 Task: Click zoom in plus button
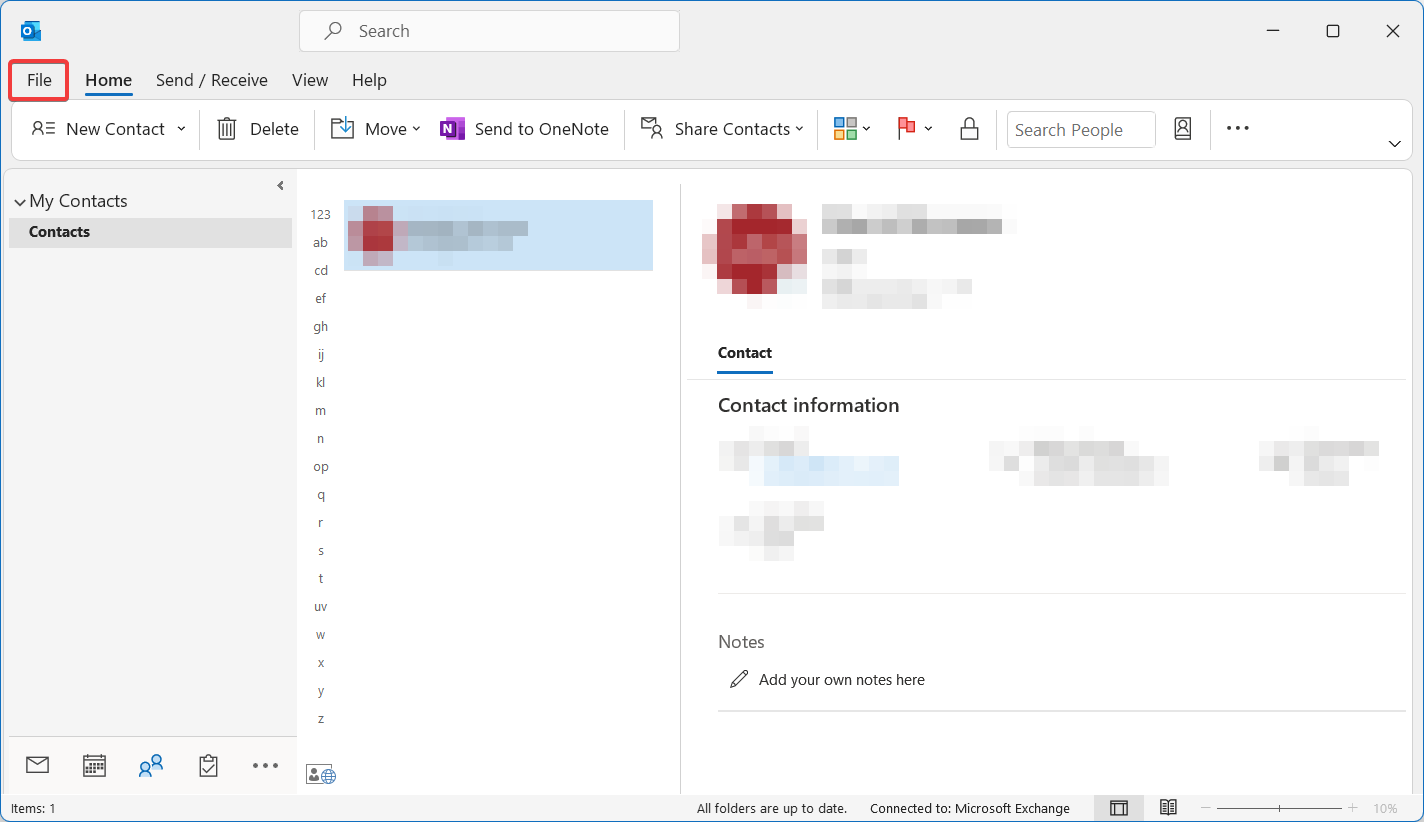[1352, 808]
